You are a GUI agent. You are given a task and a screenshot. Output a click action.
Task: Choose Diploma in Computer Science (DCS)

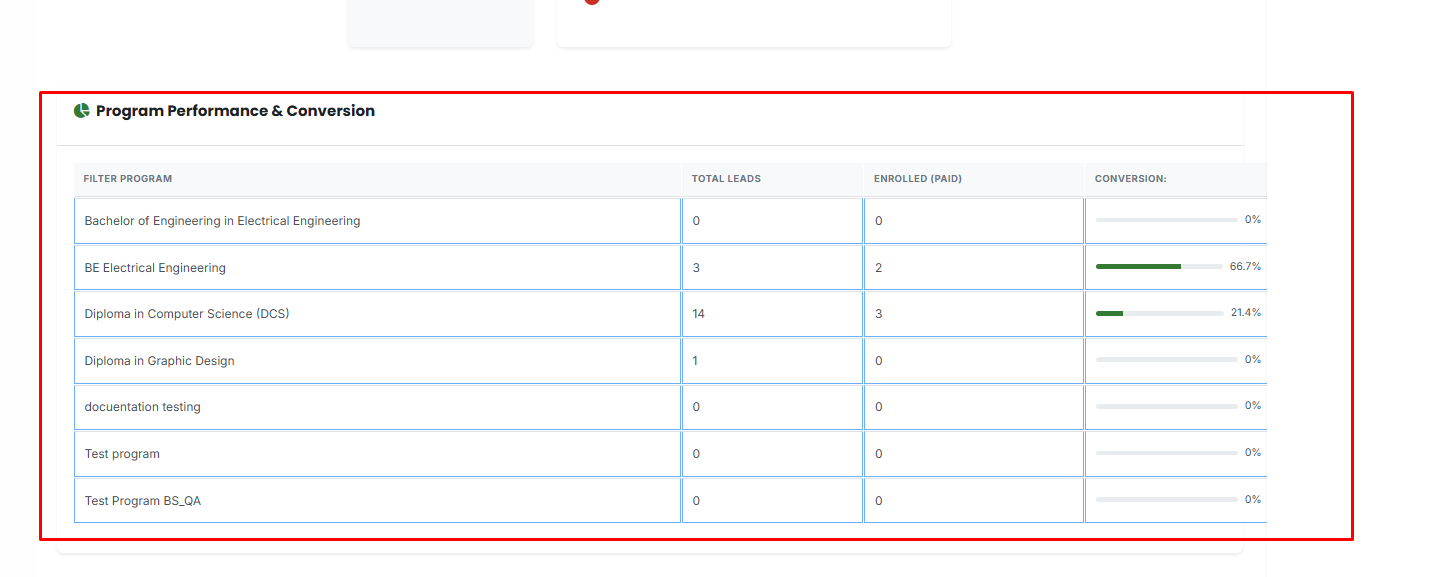pyautogui.click(x=187, y=314)
